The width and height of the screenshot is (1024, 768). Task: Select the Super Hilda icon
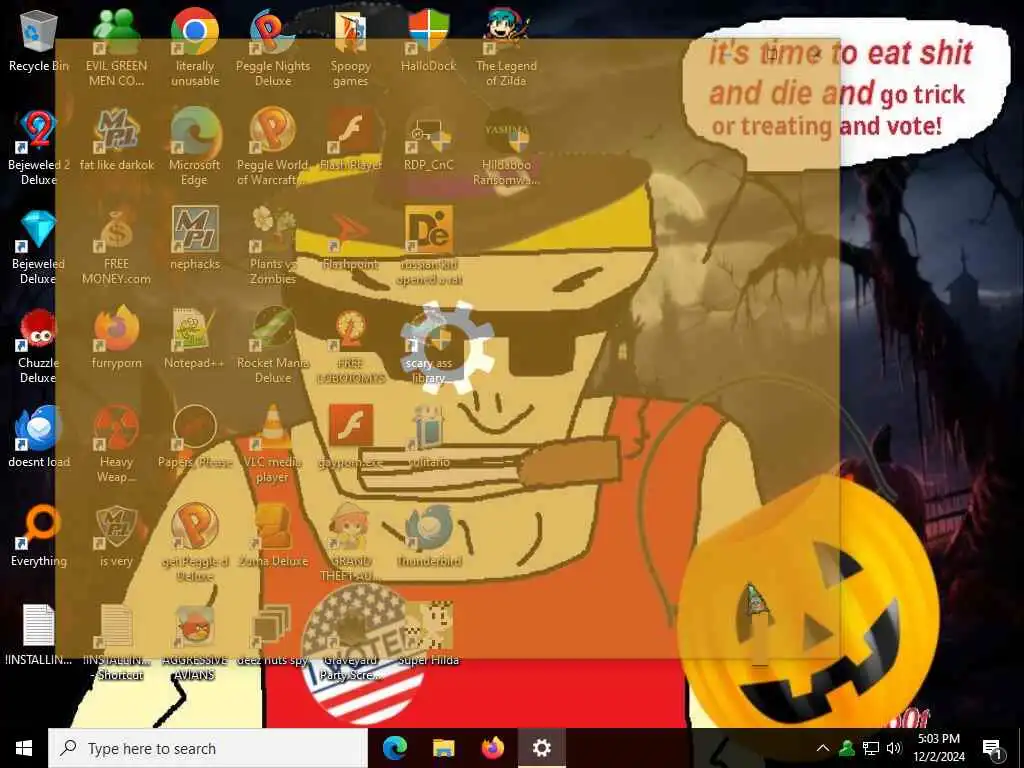click(x=428, y=635)
